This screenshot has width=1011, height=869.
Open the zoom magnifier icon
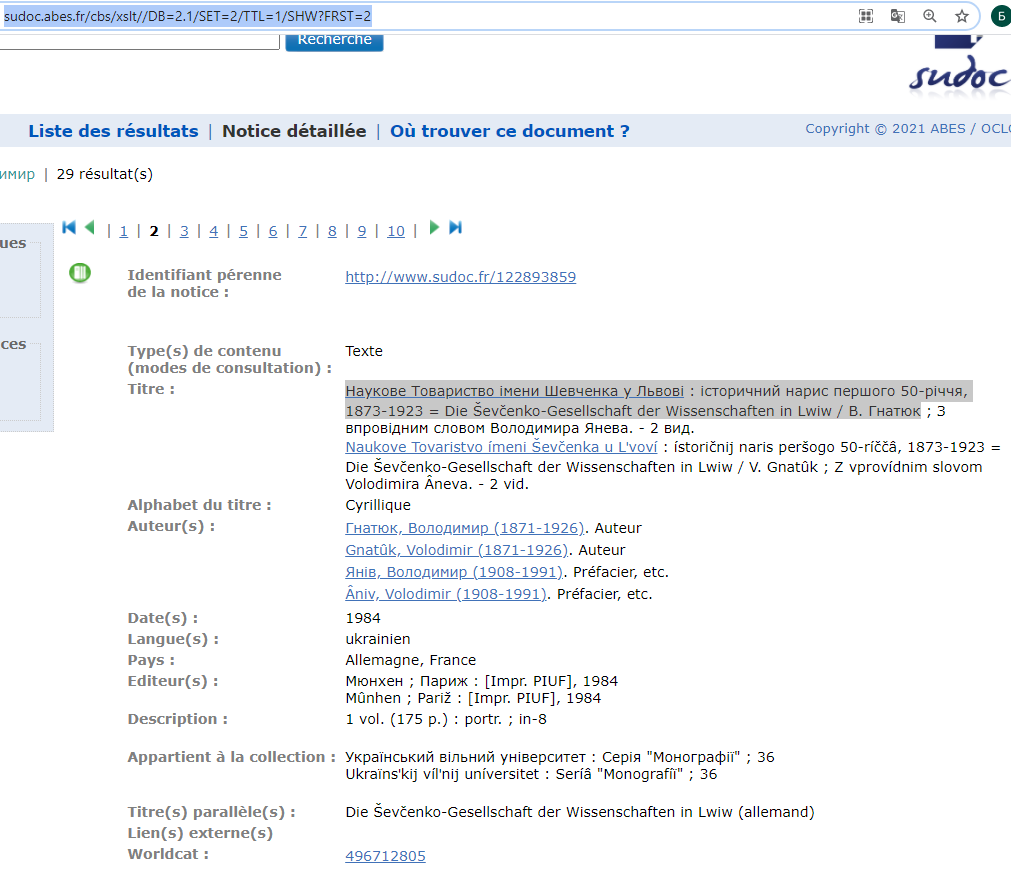tap(930, 16)
